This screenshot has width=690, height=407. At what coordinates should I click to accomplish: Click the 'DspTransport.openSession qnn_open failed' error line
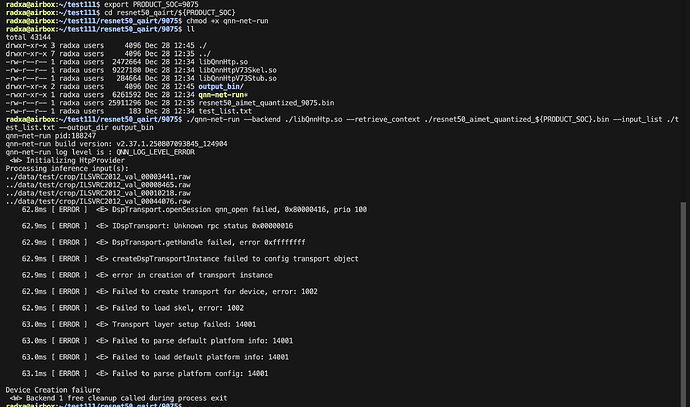(194, 209)
